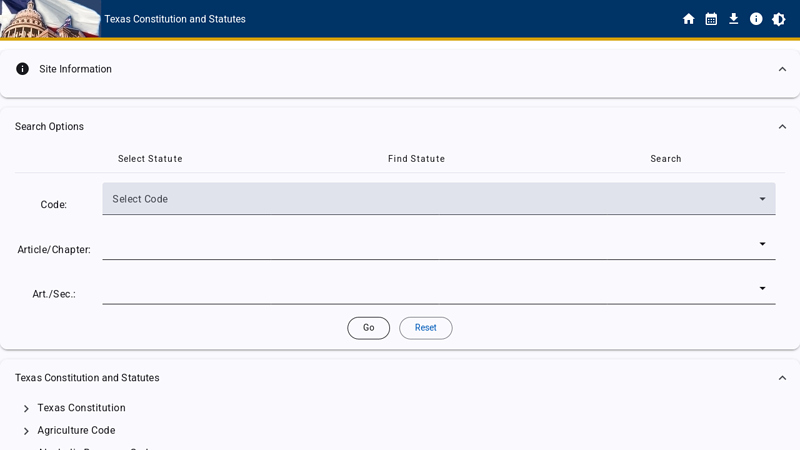Screen dimensions: 800x450
Task: Toggle the brightness/contrast theme icon
Action: (779, 19)
